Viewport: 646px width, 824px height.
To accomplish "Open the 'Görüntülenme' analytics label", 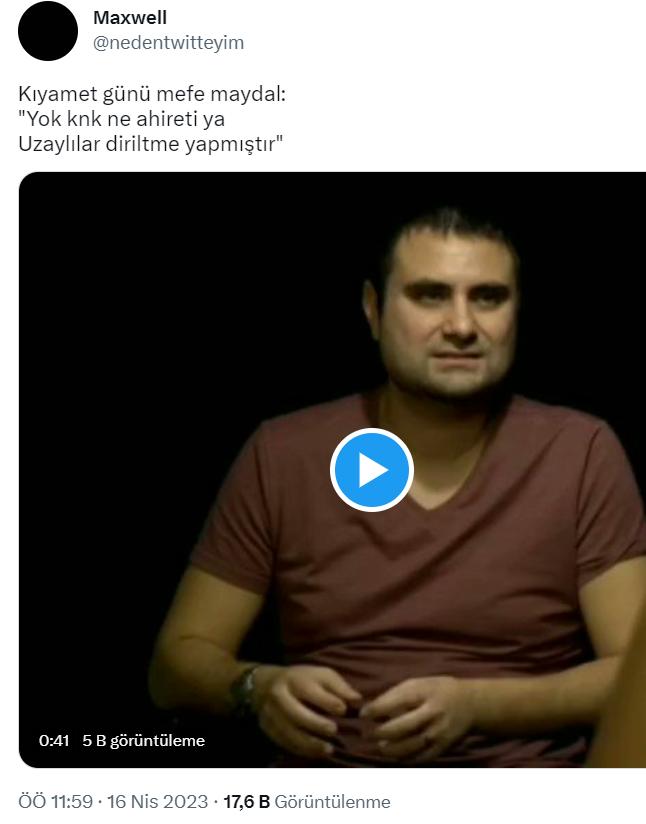I will point(332,802).
